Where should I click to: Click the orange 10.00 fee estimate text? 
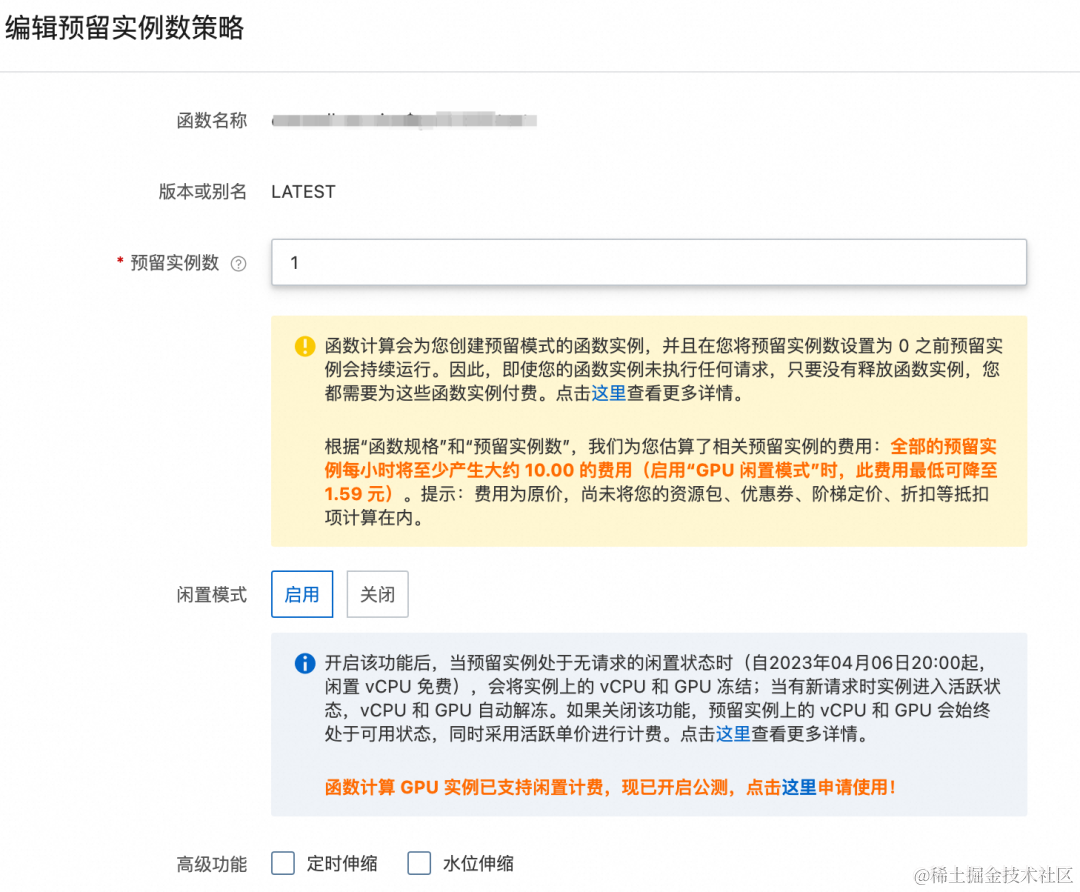[542, 470]
